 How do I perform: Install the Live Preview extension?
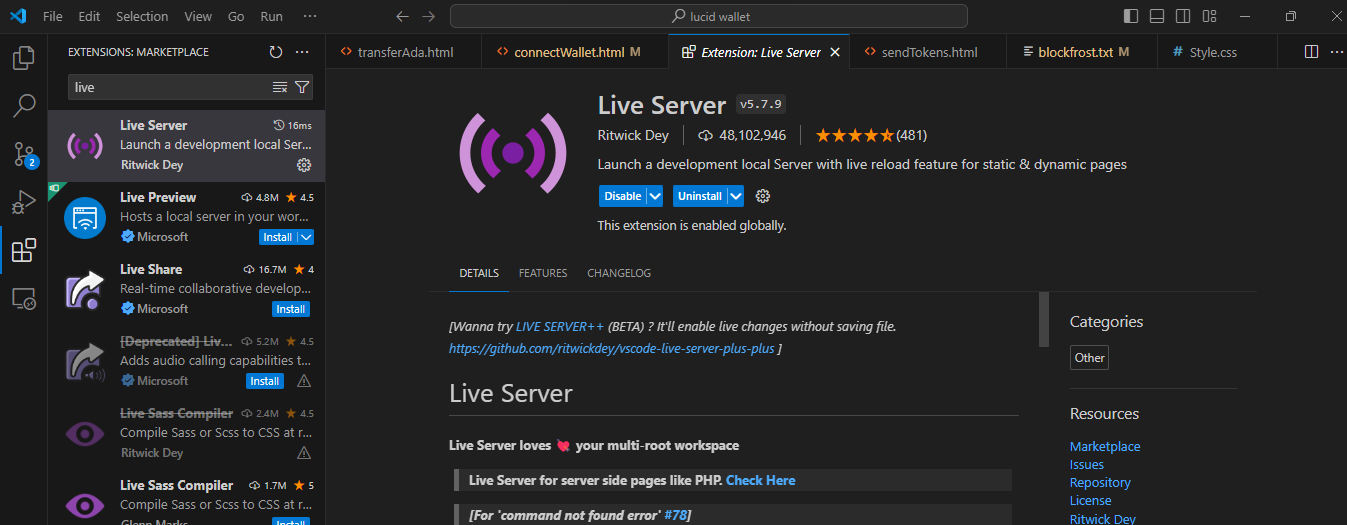(278, 237)
